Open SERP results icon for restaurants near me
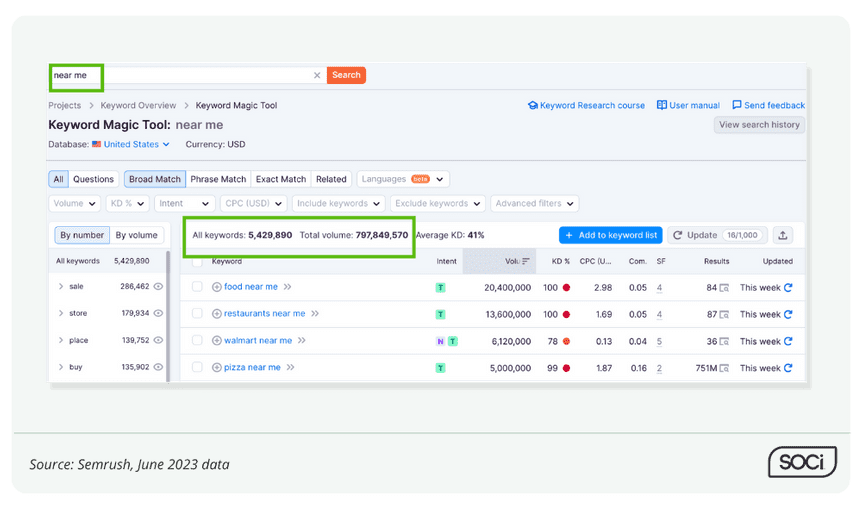The image size is (862, 517). tap(725, 315)
